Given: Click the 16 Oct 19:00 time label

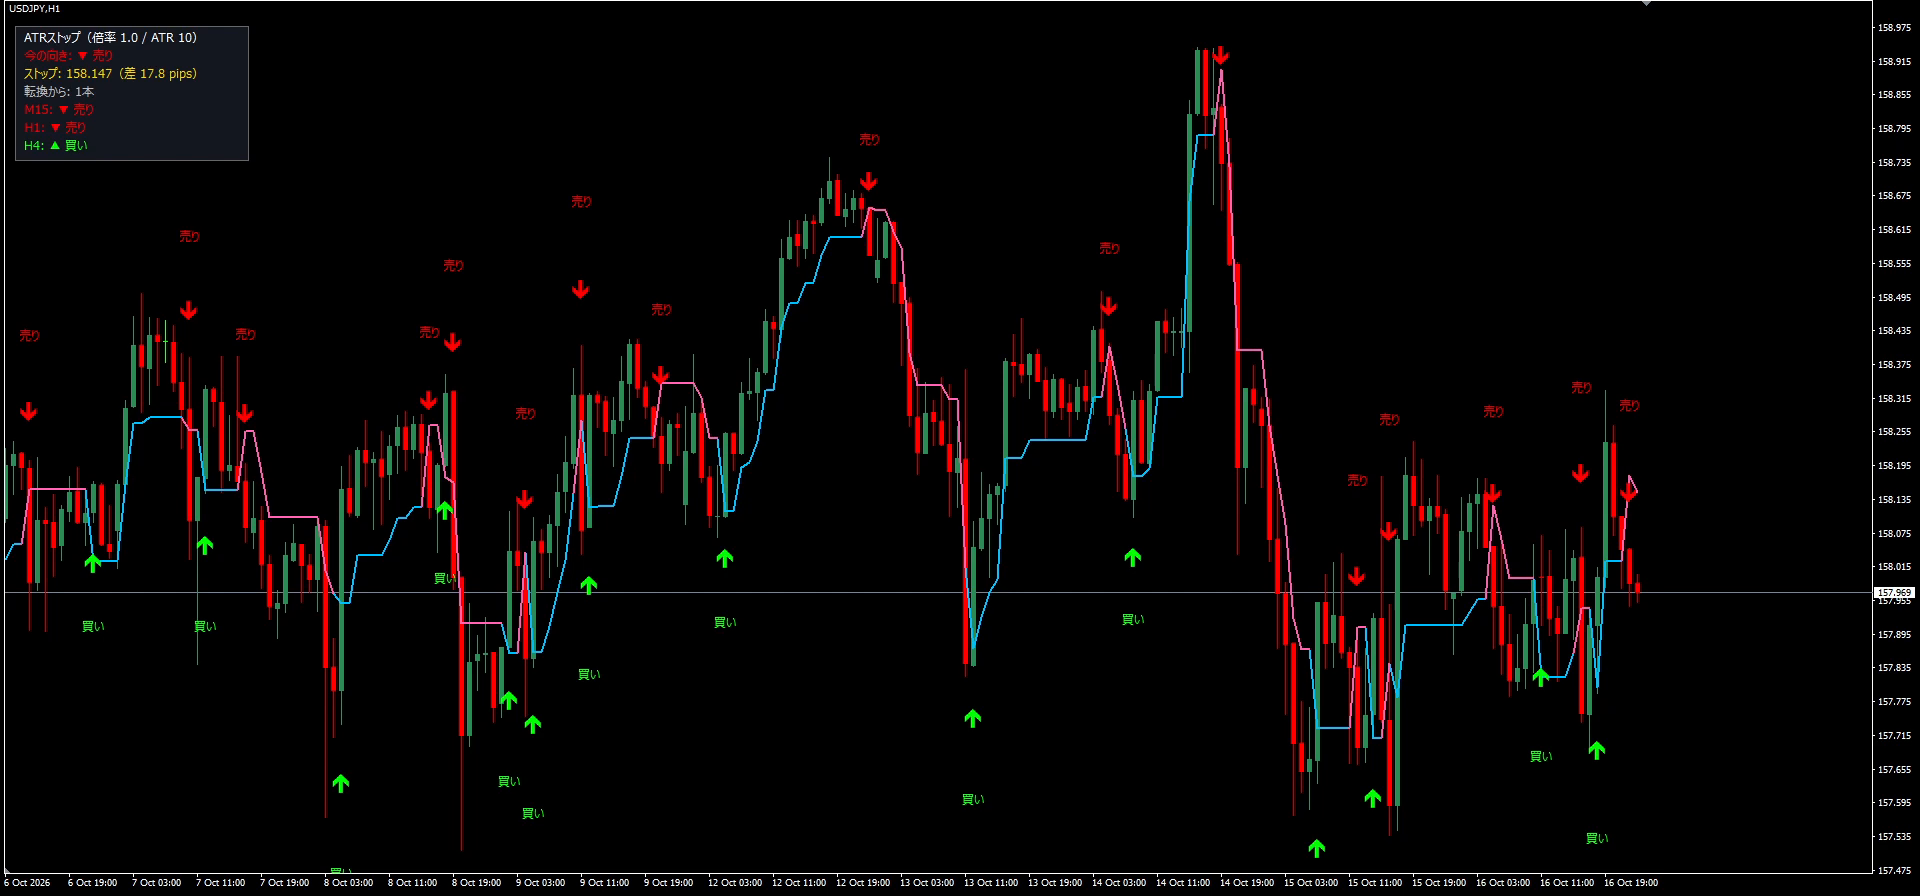Looking at the screenshot, I should click(x=1631, y=883).
